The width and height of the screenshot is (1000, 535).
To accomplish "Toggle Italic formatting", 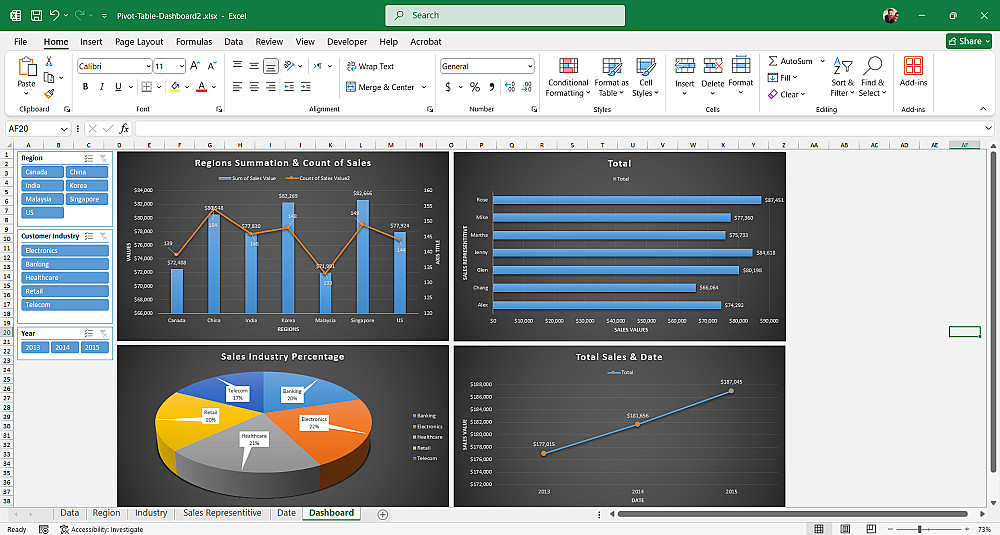I will [101, 87].
